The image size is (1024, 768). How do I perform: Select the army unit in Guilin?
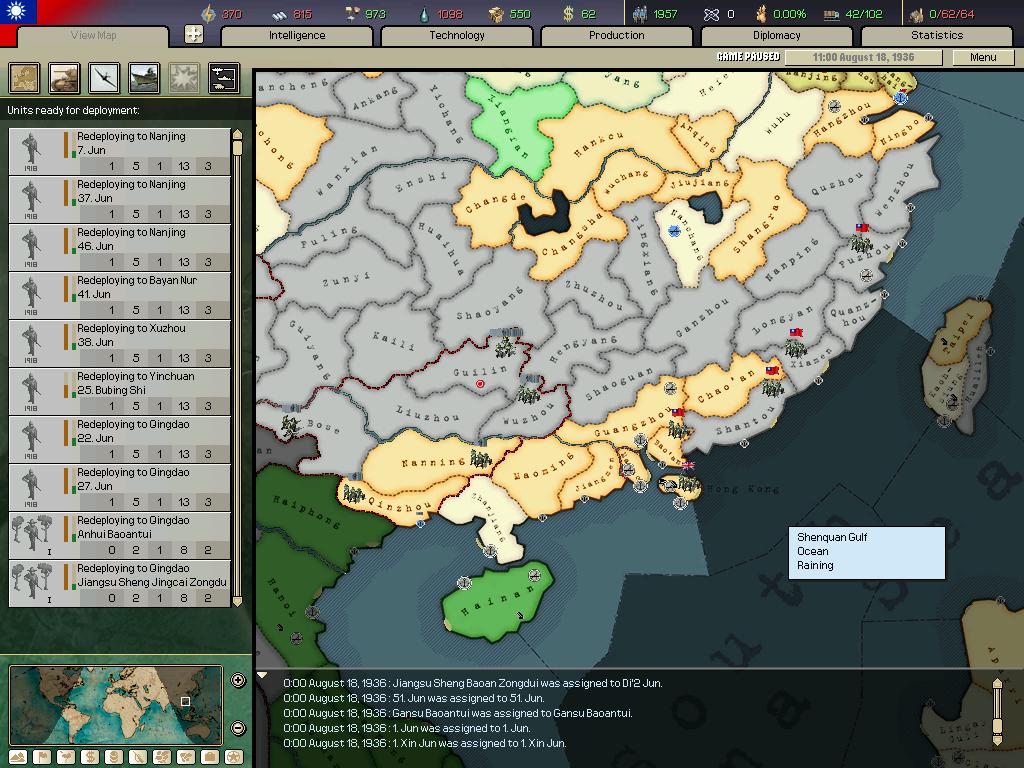(x=505, y=346)
